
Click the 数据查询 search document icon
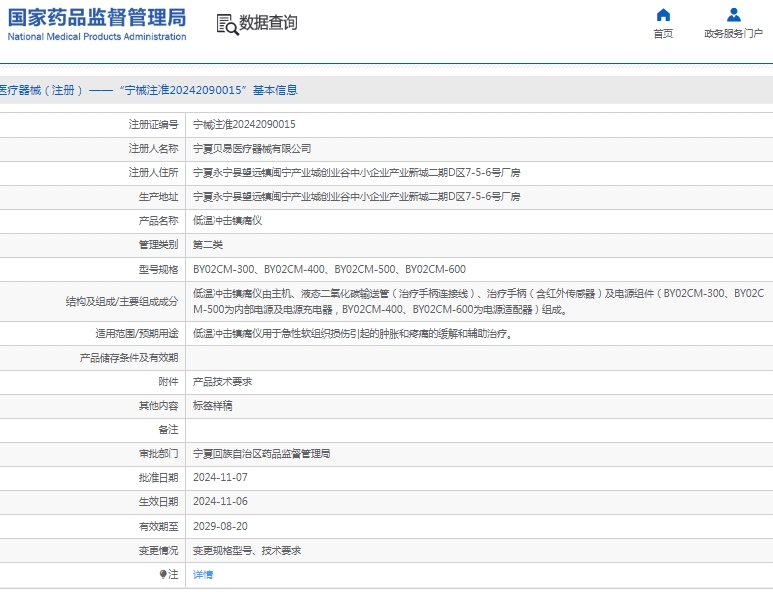[226, 24]
